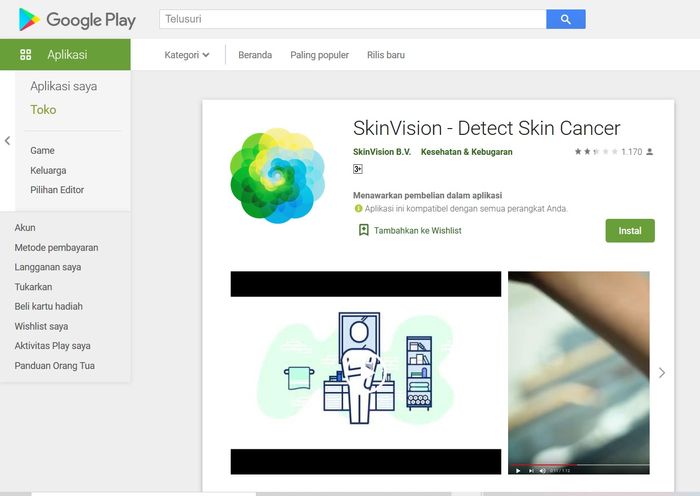Viewport: 700px width, 496px height.
Task: Click the compatibility info icon
Action: coord(358,208)
